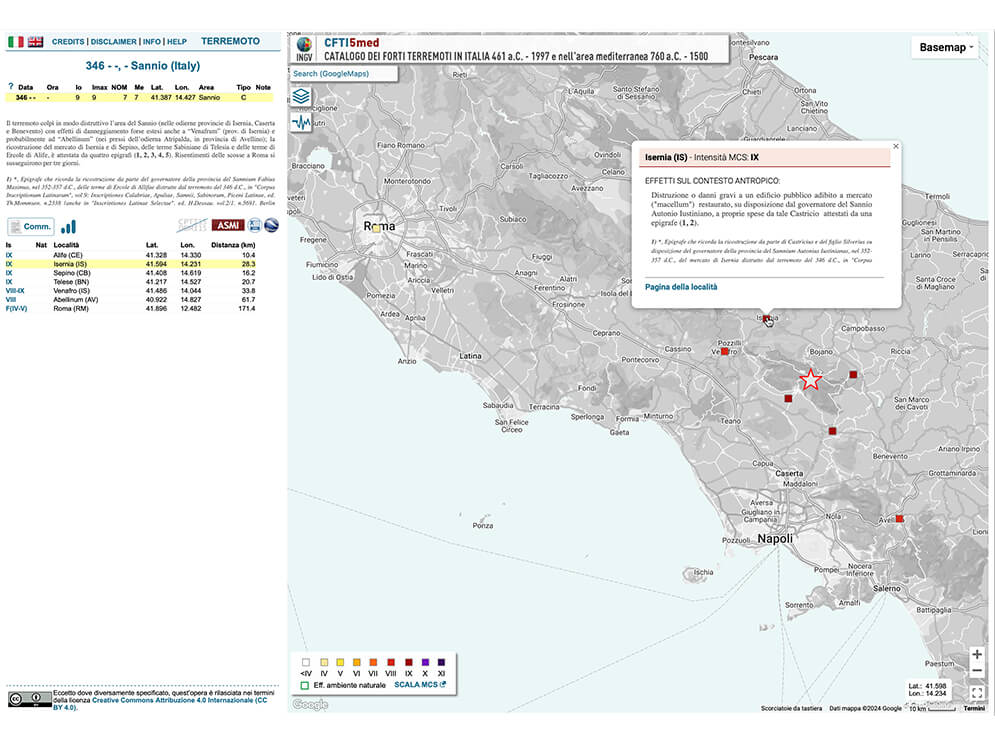This screenshot has width=995, height=746.
Task: Open the HELP page
Action: coord(177,42)
